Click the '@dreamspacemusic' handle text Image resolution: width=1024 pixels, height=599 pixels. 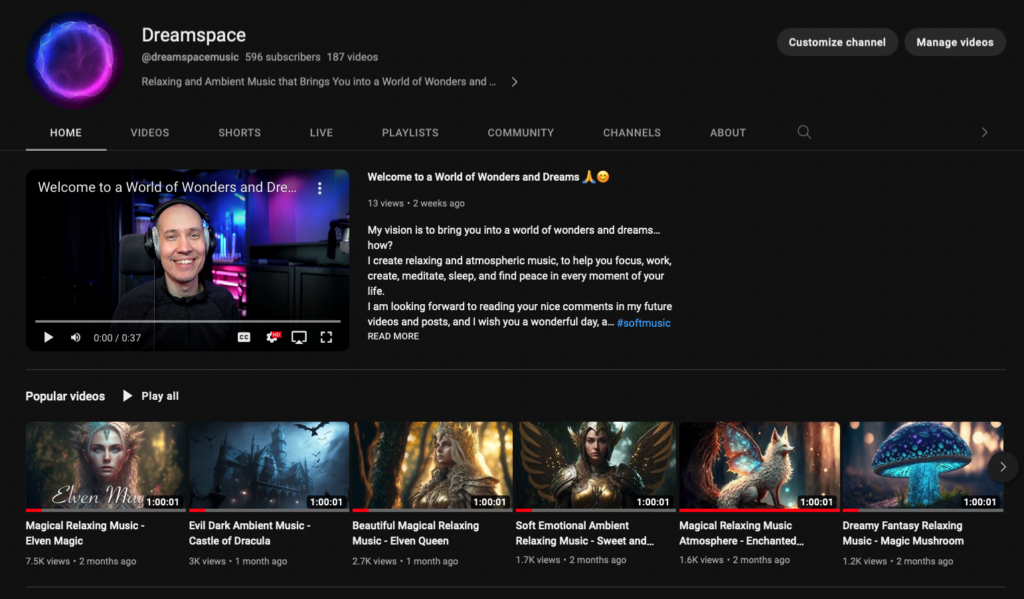pos(190,57)
